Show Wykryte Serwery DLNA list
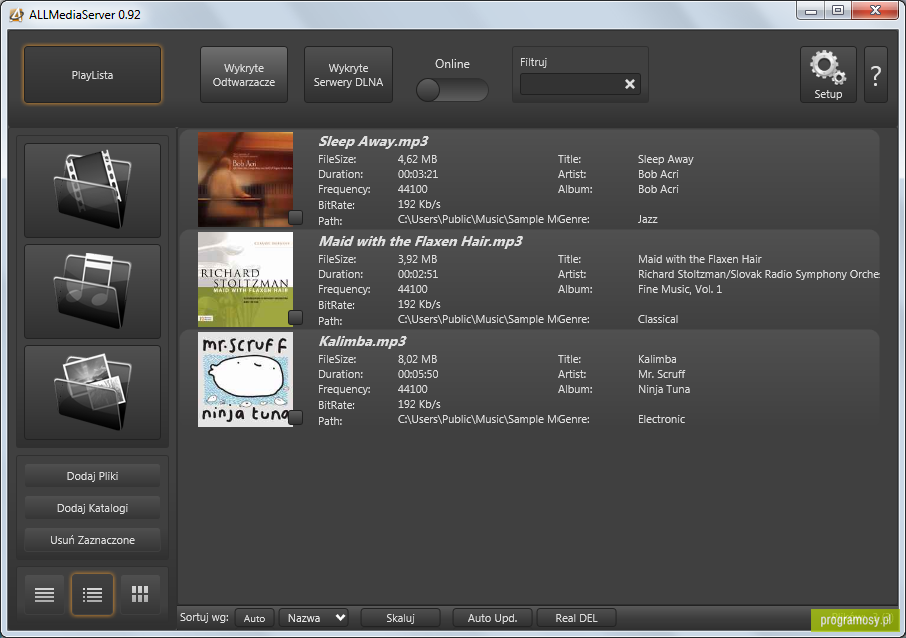 click(x=348, y=75)
